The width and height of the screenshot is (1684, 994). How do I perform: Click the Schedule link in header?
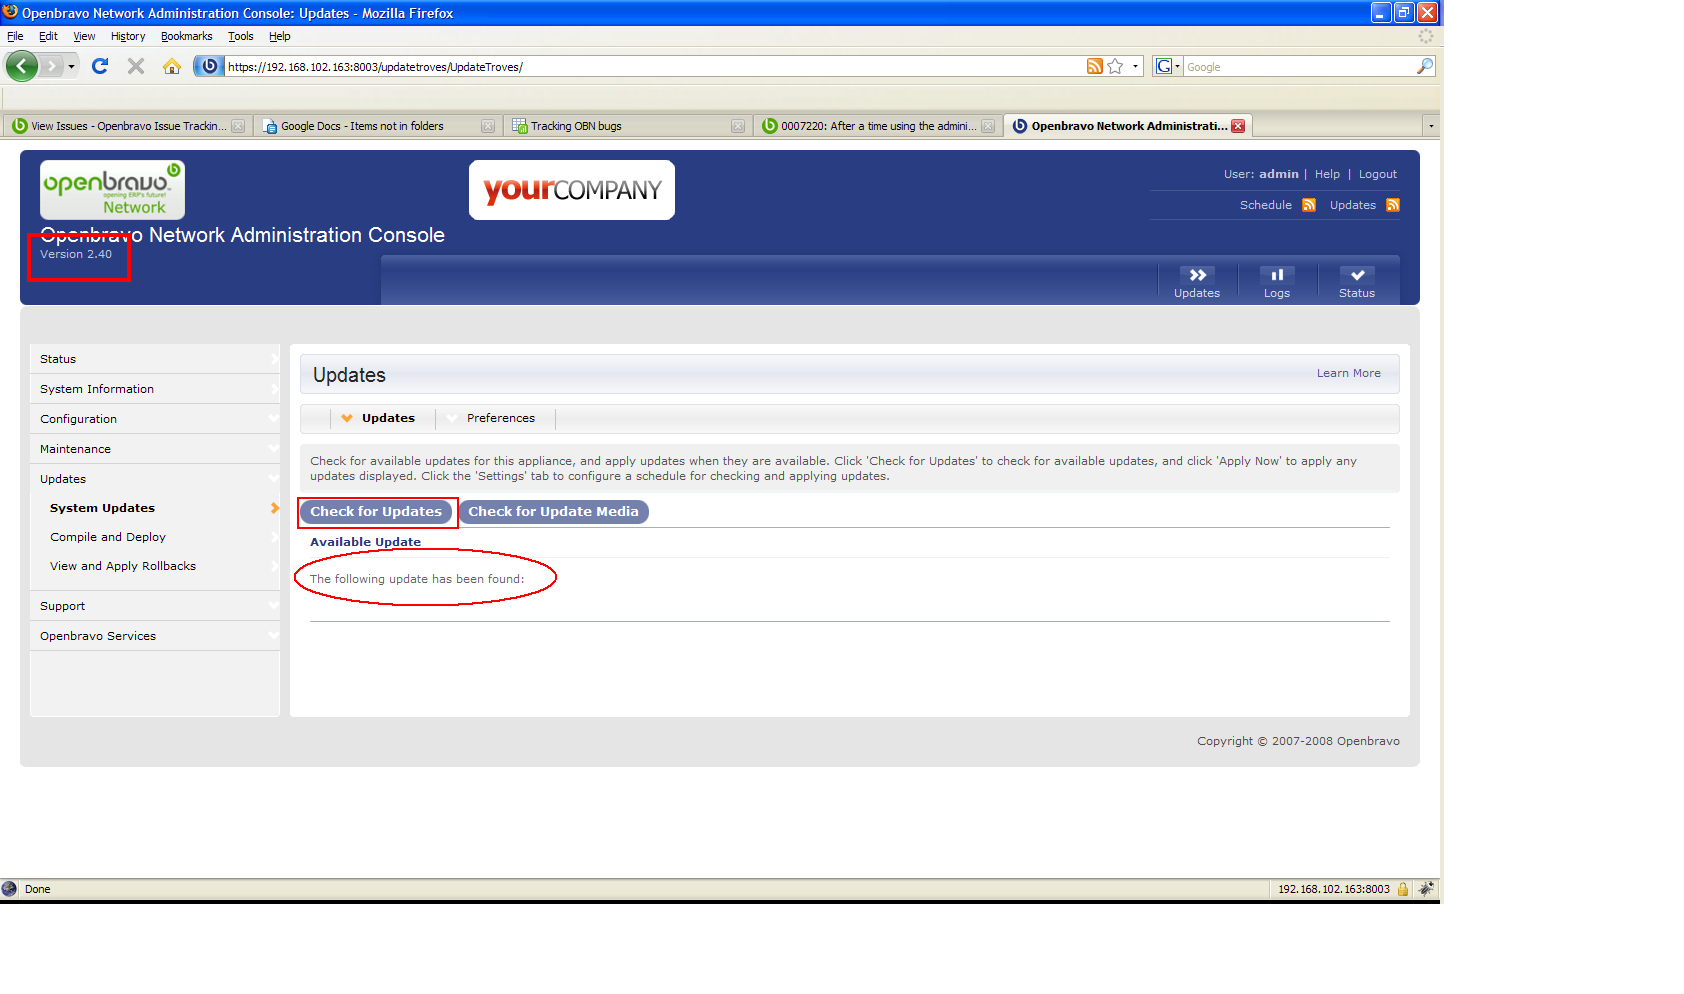(x=1265, y=205)
